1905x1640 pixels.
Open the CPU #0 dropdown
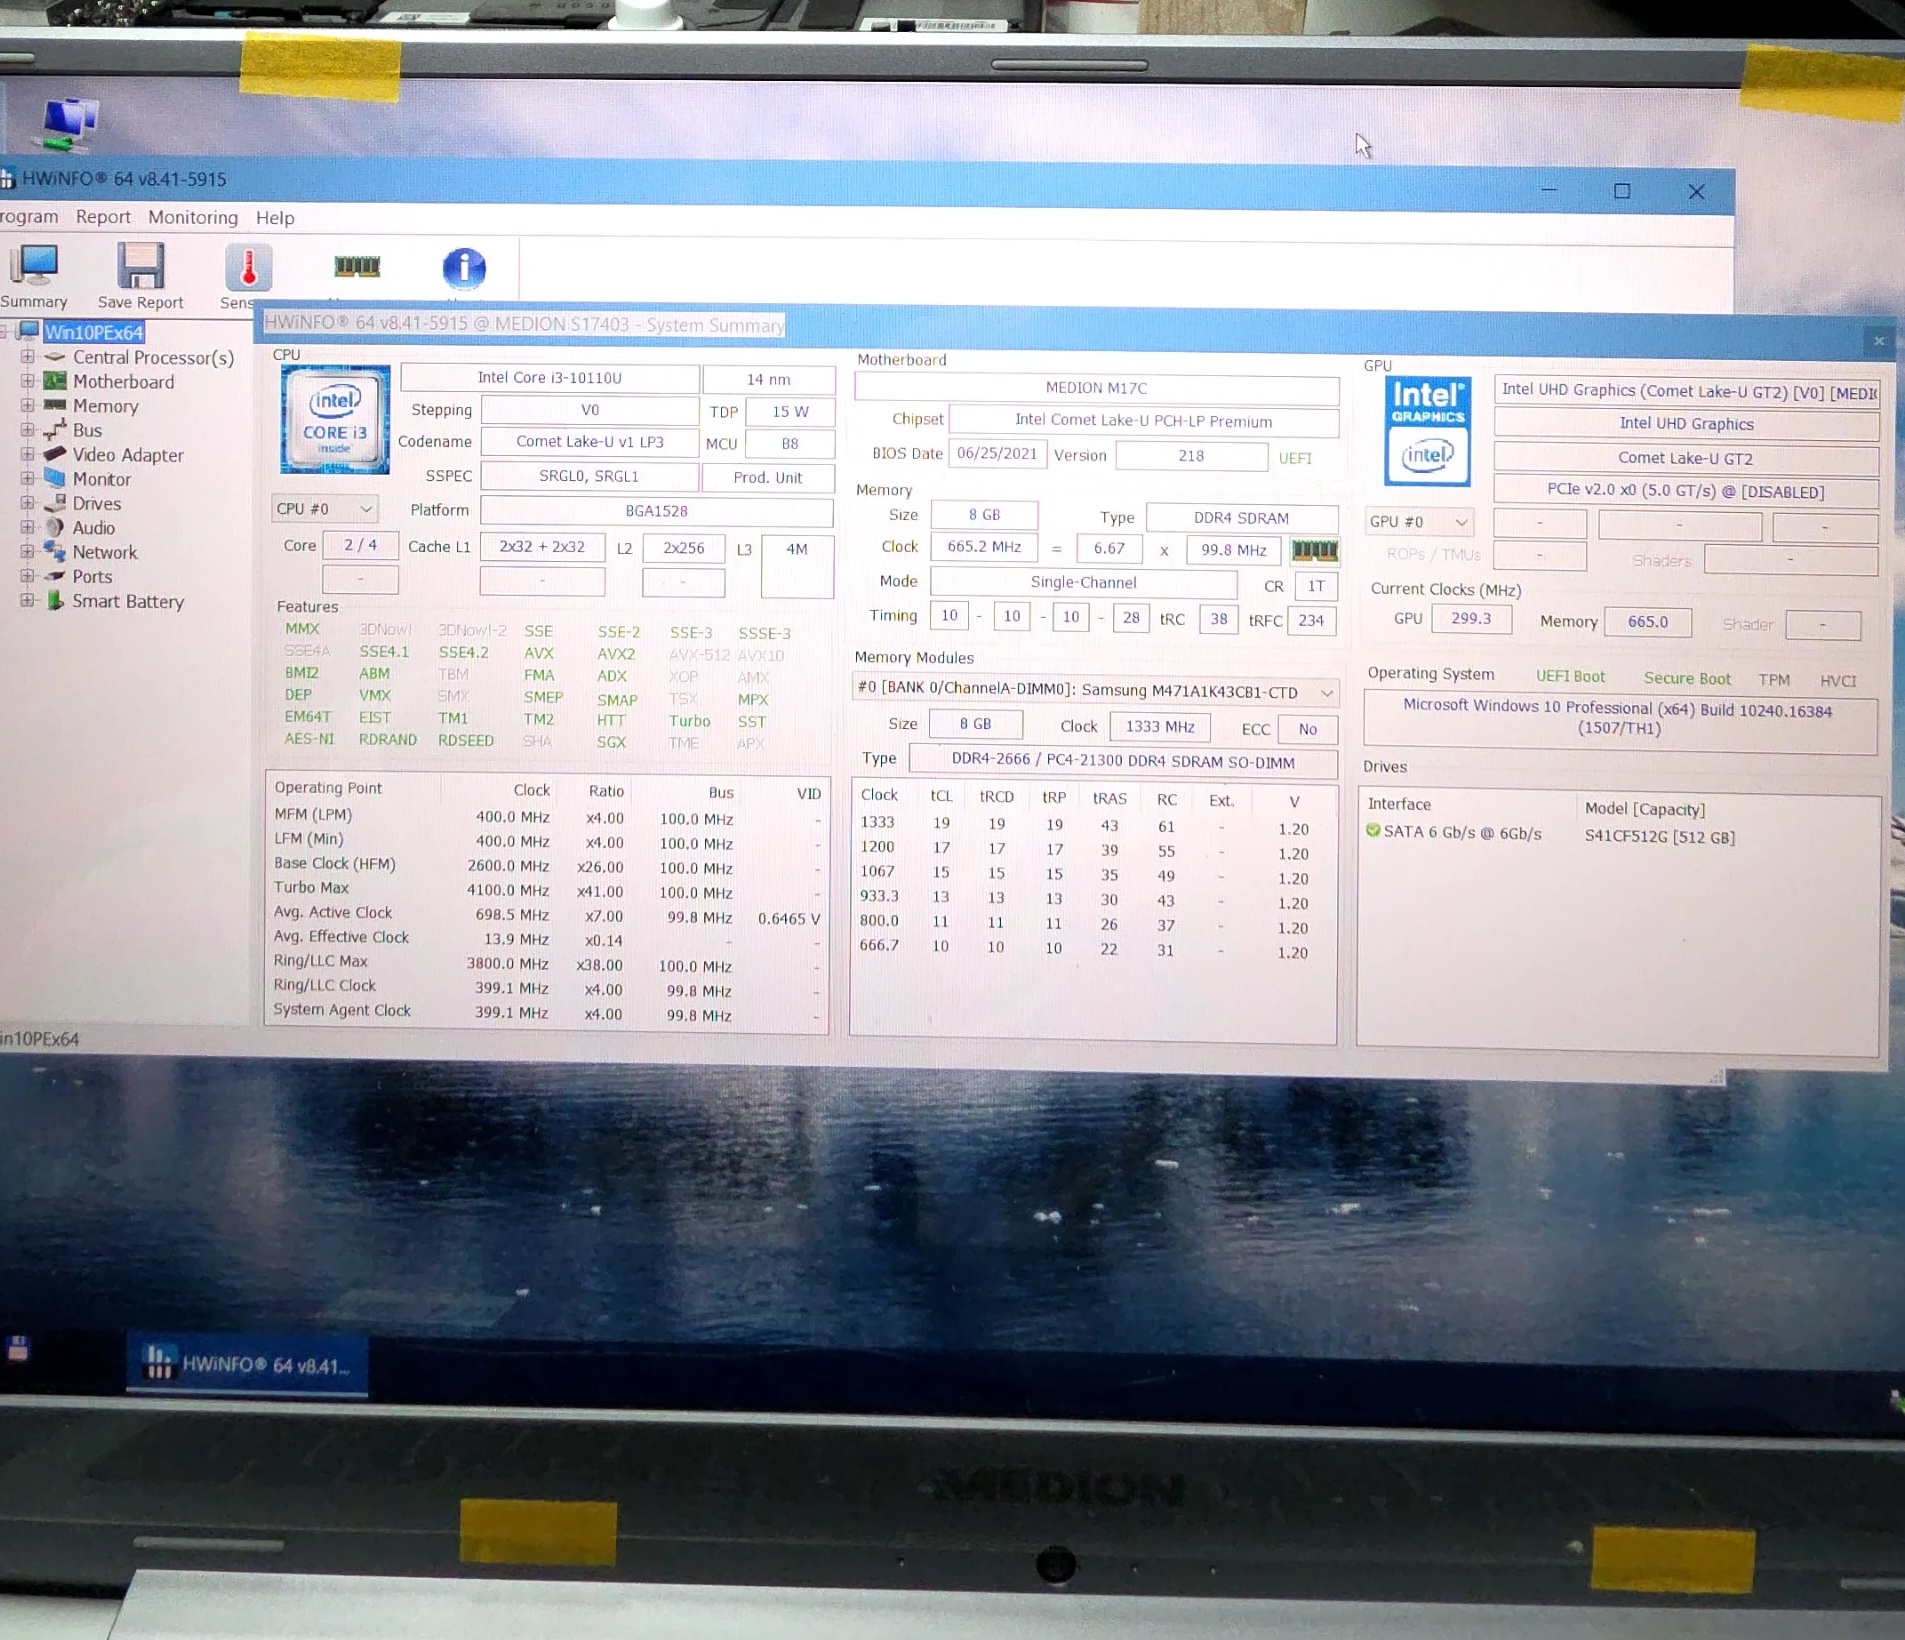(x=324, y=509)
